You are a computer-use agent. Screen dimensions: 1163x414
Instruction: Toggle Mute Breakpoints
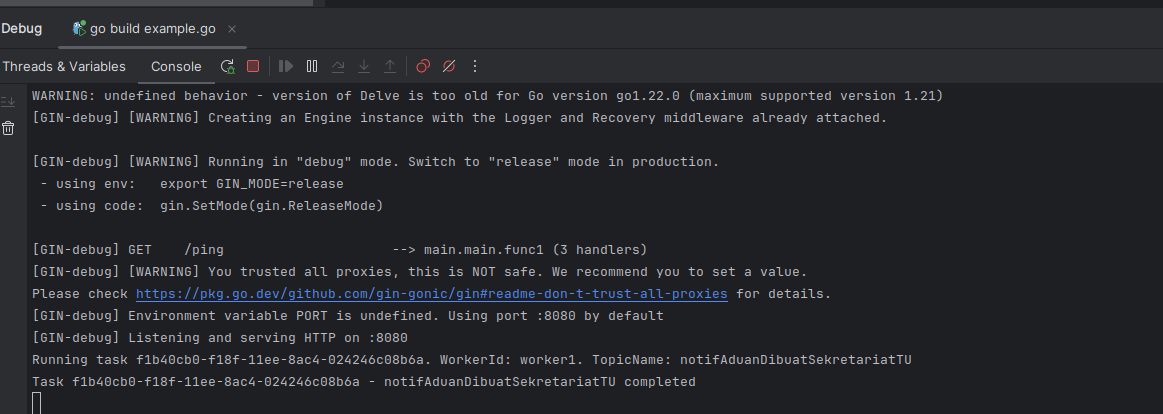coord(449,66)
